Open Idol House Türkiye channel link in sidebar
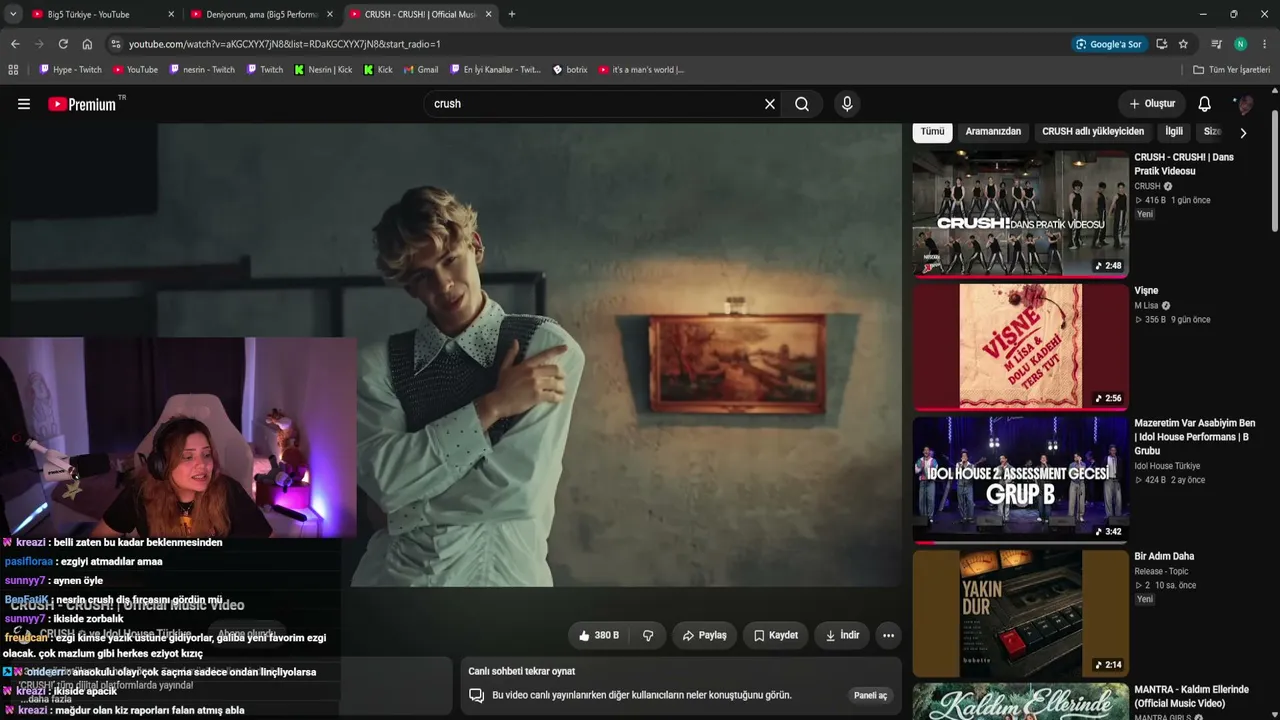The height and width of the screenshot is (720, 1280). coord(1167,466)
